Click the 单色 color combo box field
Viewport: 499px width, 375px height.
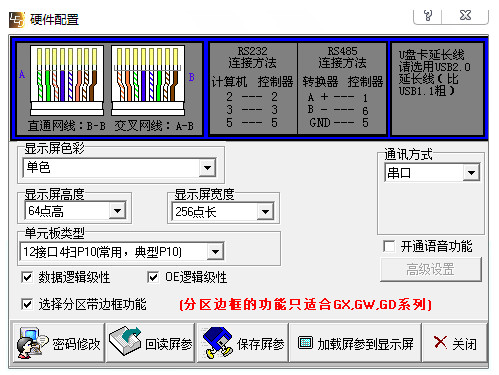[119, 167]
